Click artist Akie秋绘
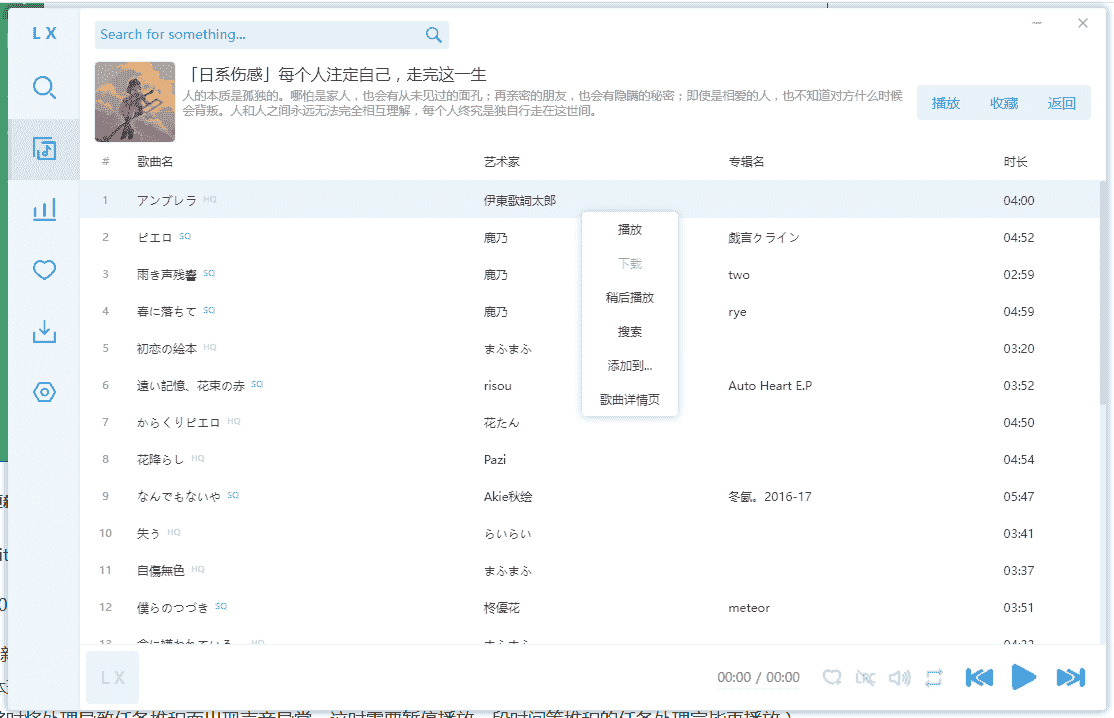The width and height of the screenshot is (1114, 718). click(508, 496)
